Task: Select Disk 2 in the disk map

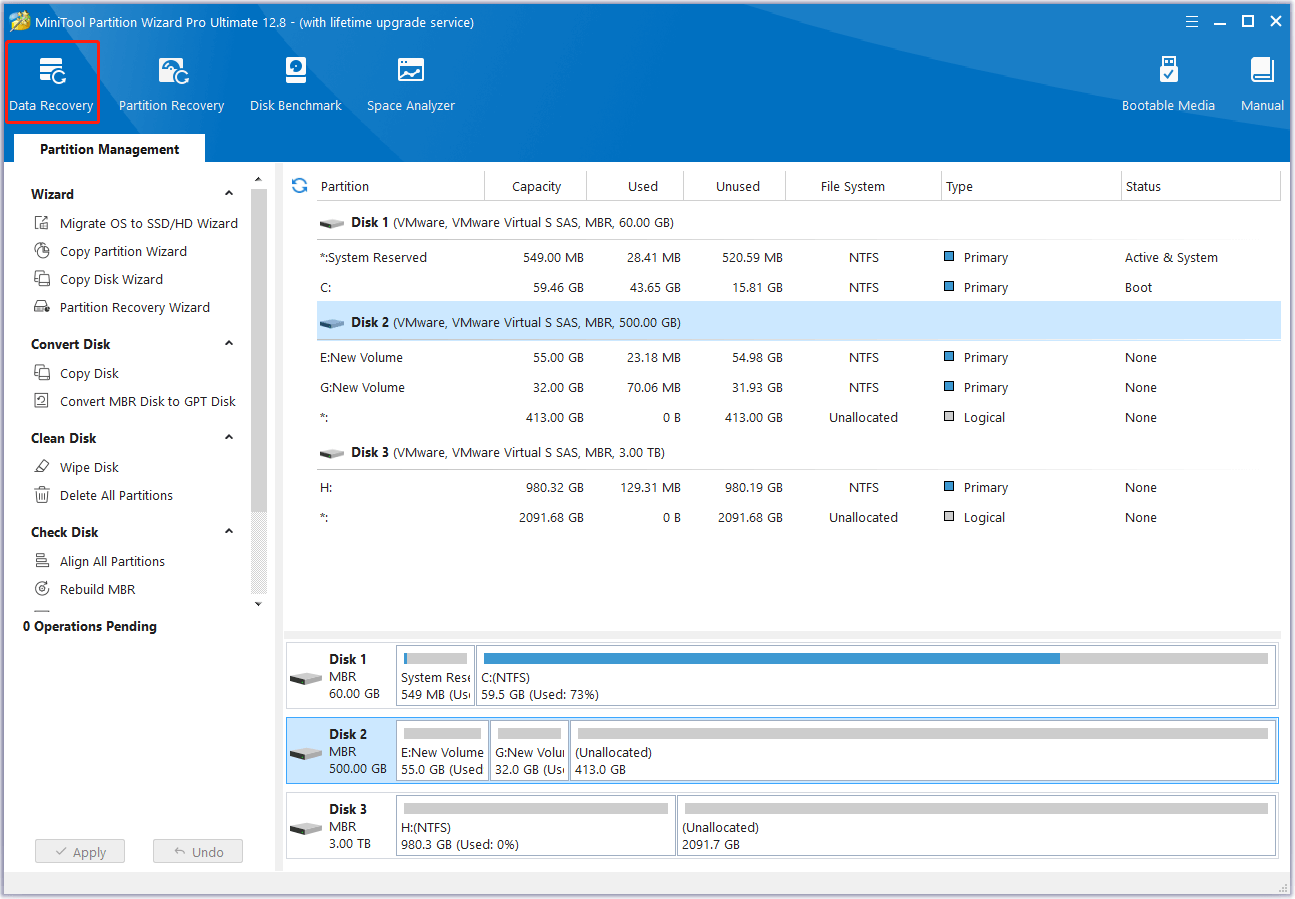Action: 340,750
